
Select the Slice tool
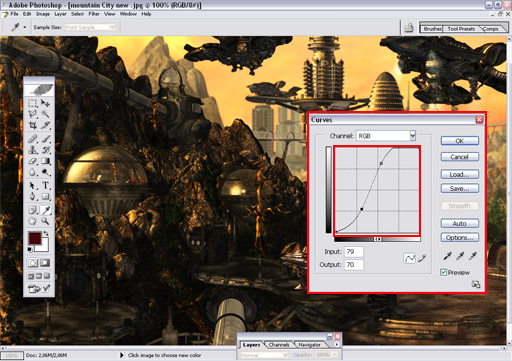pyautogui.click(x=45, y=125)
